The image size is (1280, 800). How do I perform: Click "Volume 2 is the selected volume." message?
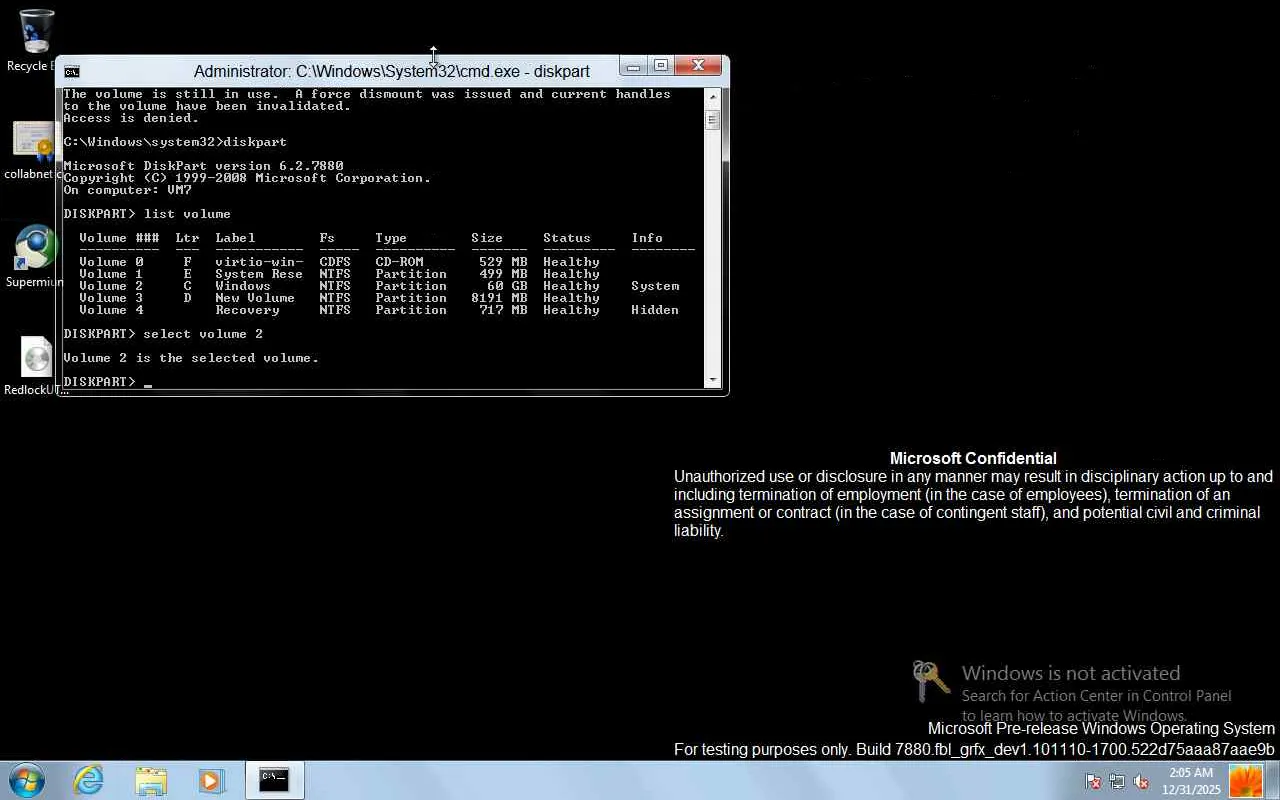[x=191, y=358]
